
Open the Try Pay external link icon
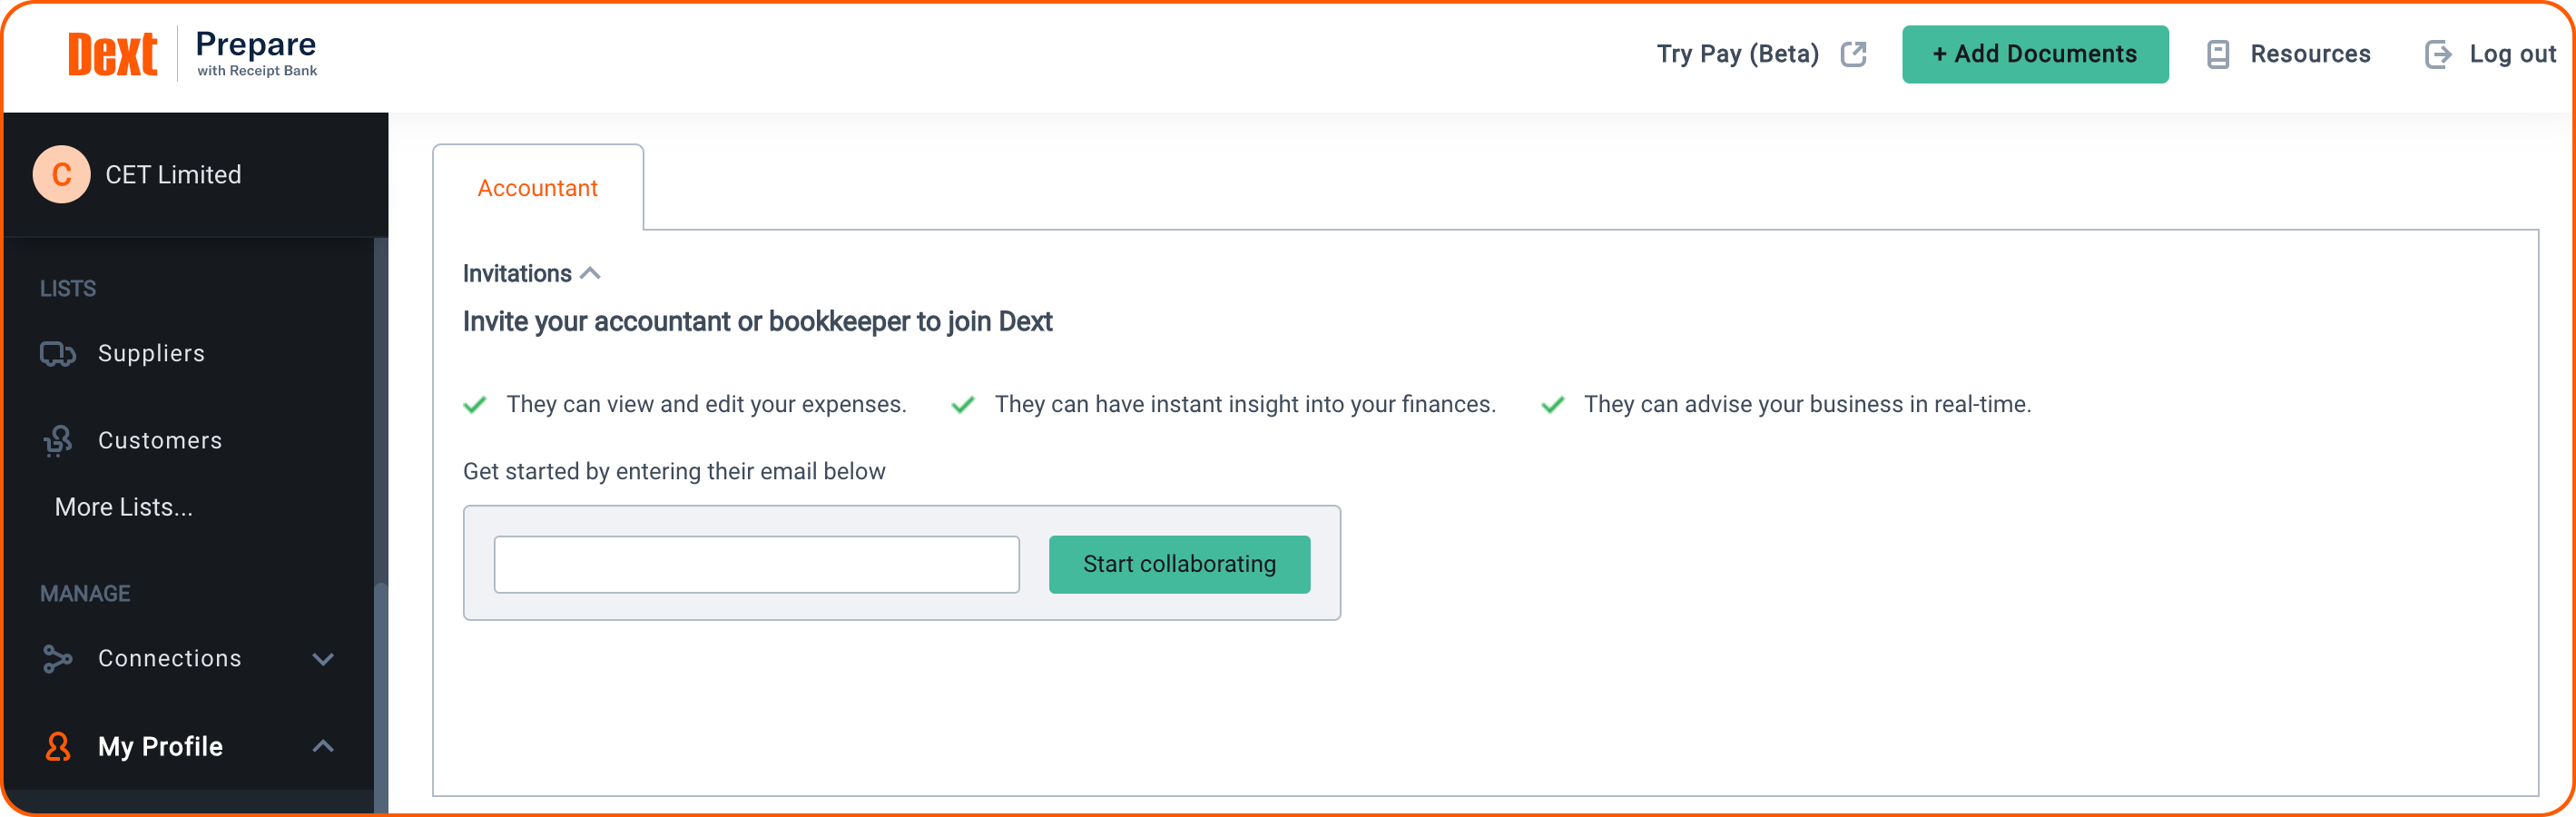1853,54
